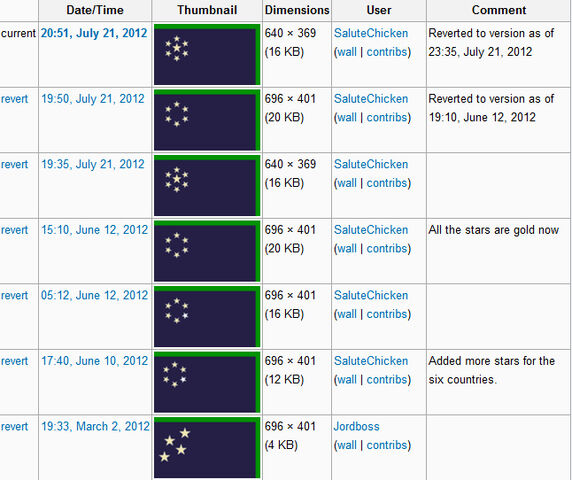
Task: Open the 05:12, June 12, 2012 date link
Action: click(x=94, y=295)
